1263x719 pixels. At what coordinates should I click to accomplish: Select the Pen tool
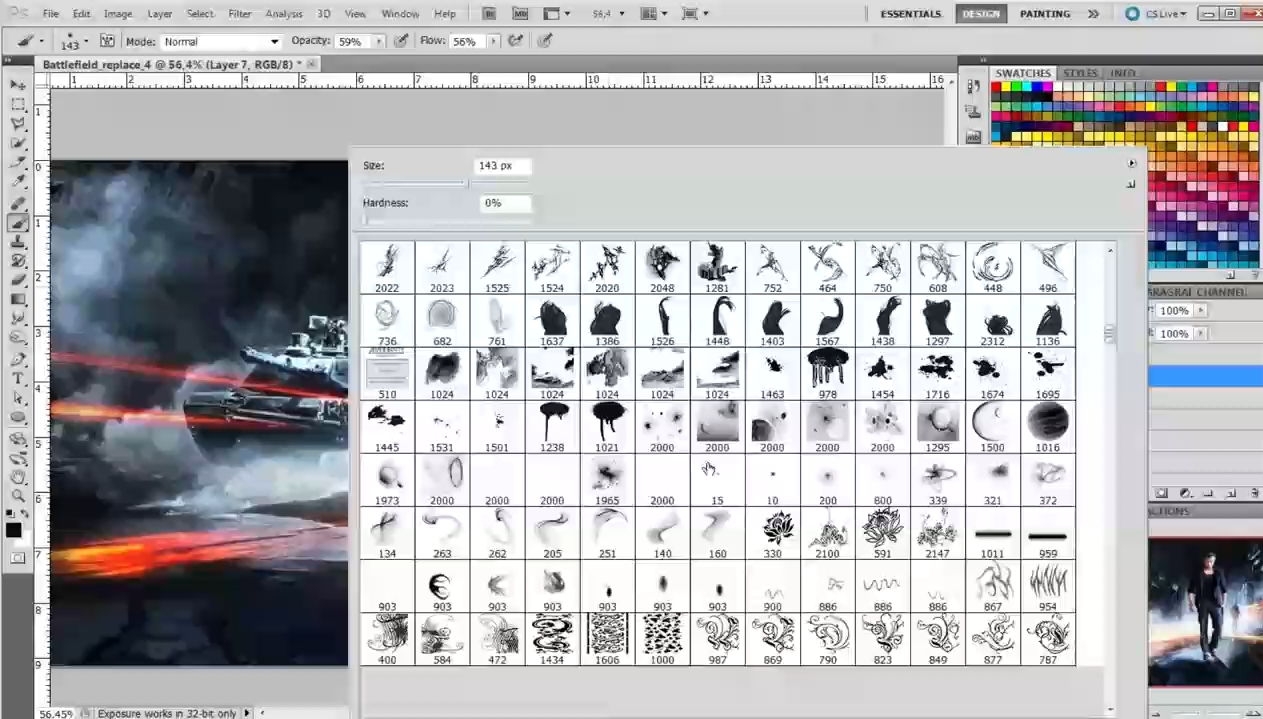pos(18,360)
